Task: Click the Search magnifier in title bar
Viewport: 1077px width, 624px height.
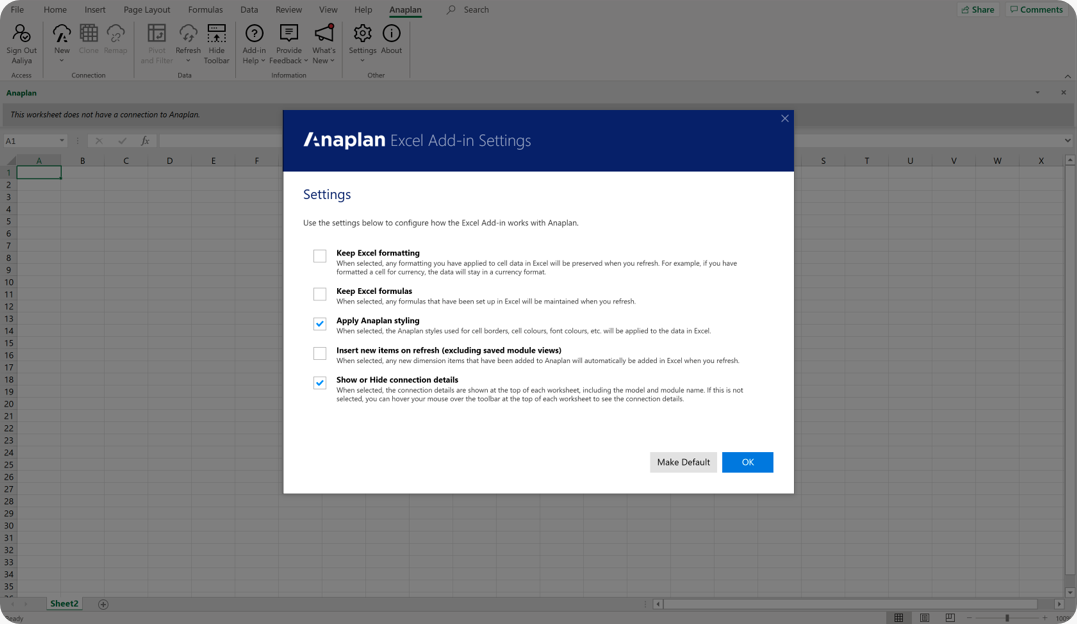Action: tap(451, 10)
